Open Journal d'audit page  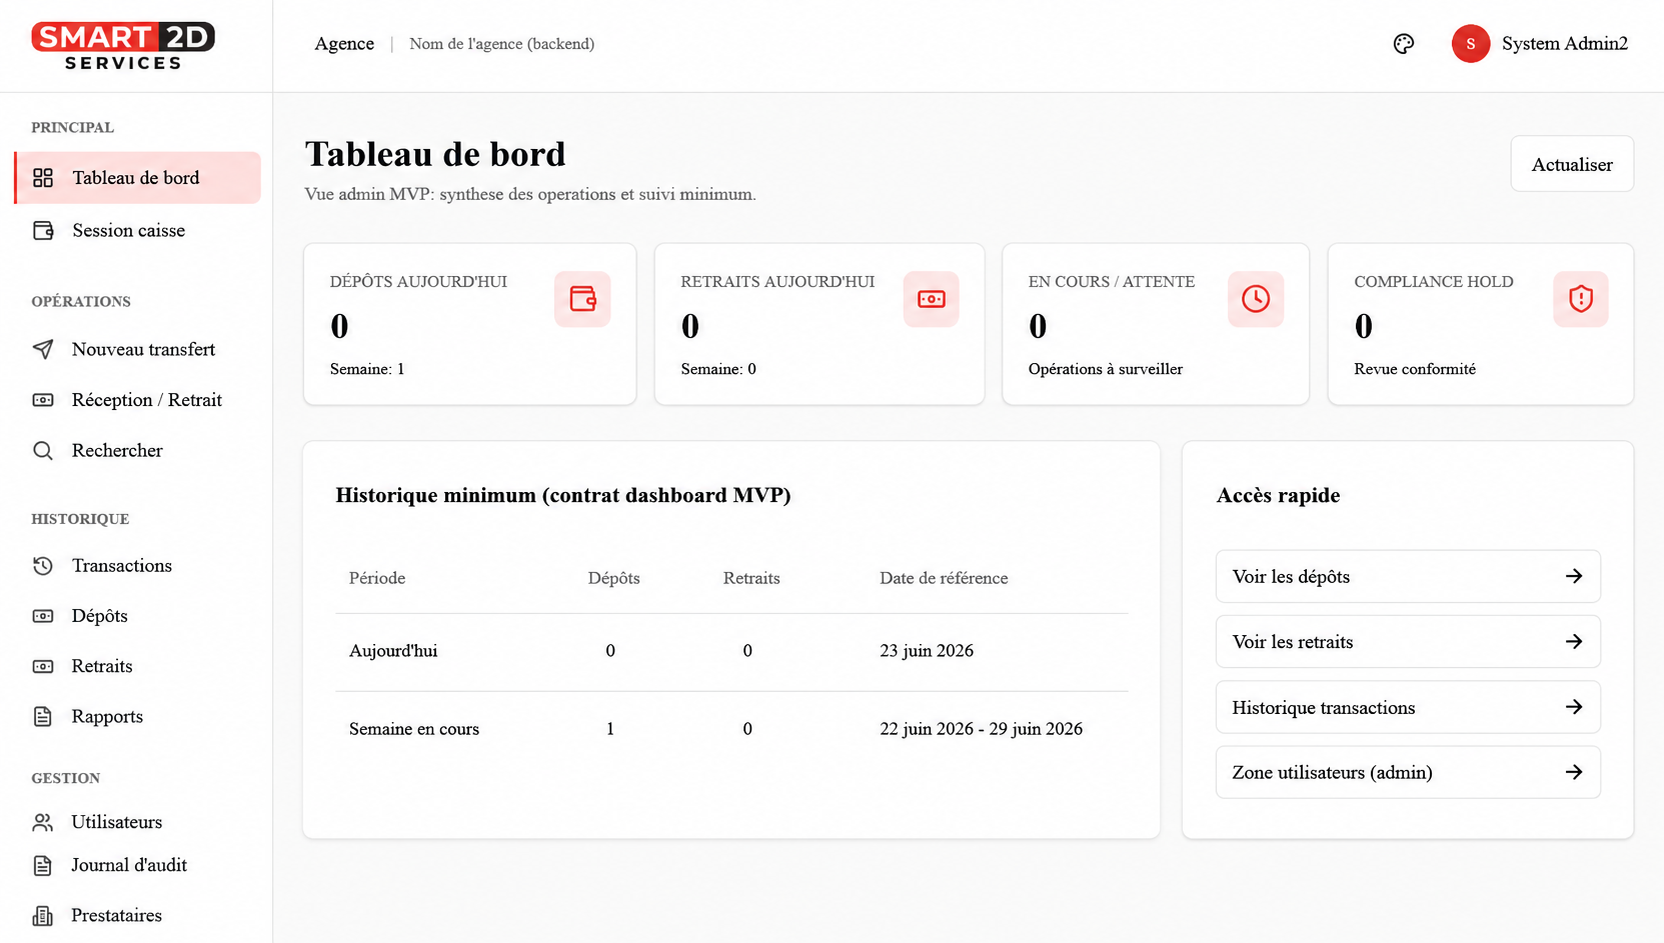click(x=138, y=866)
